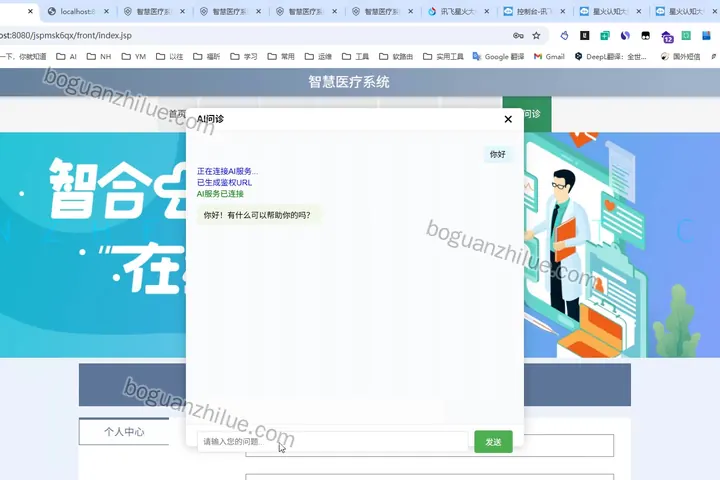Open the YM bookmarks folder
Image resolution: width=720 pixels, height=480 pixels.
pyautogui.click(x=134, y=56)
